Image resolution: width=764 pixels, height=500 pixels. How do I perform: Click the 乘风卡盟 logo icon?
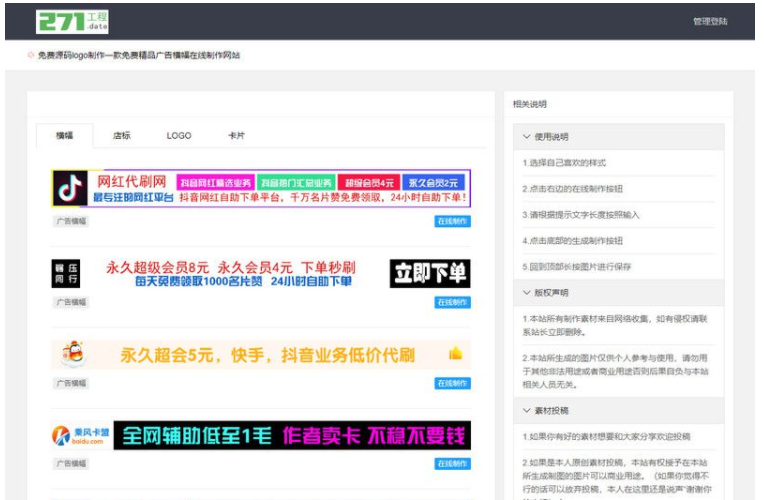pos(81,435)
